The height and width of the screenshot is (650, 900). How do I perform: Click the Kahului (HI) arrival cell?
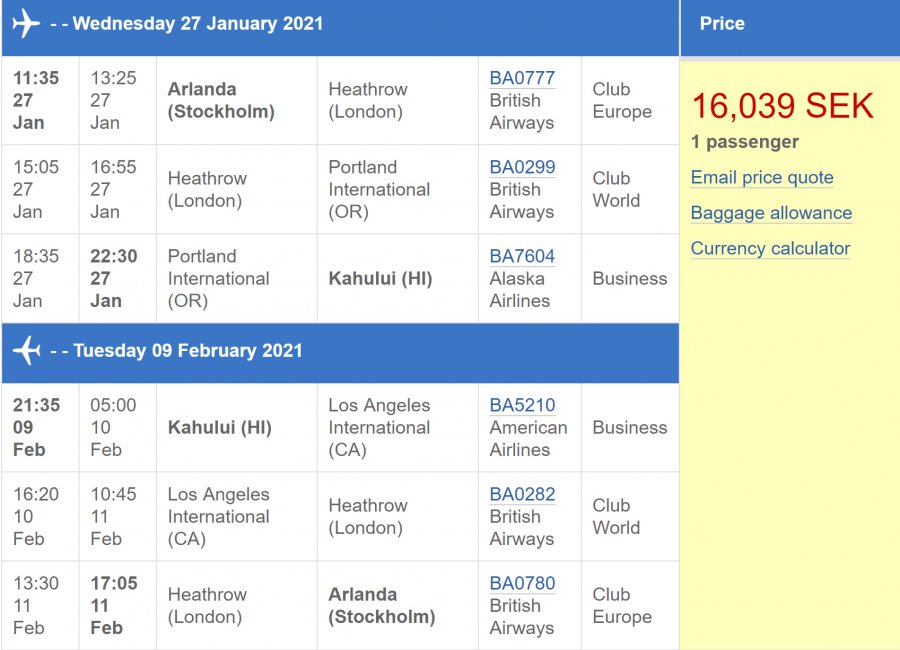(x=380, y=278)
